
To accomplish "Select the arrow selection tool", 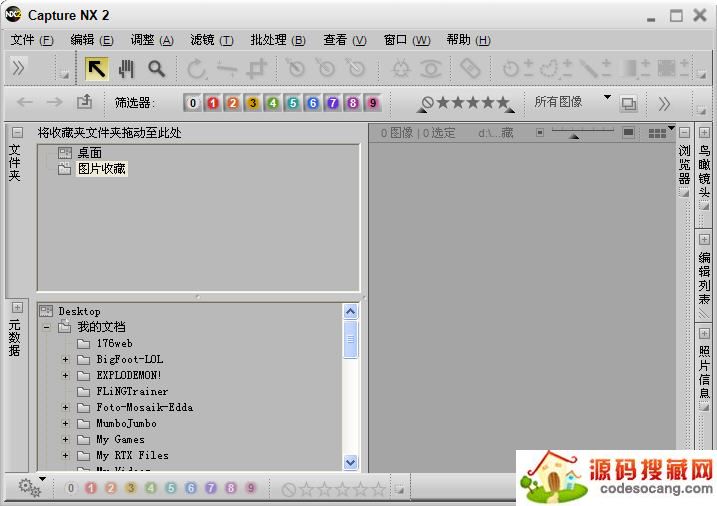I will 96,68.
